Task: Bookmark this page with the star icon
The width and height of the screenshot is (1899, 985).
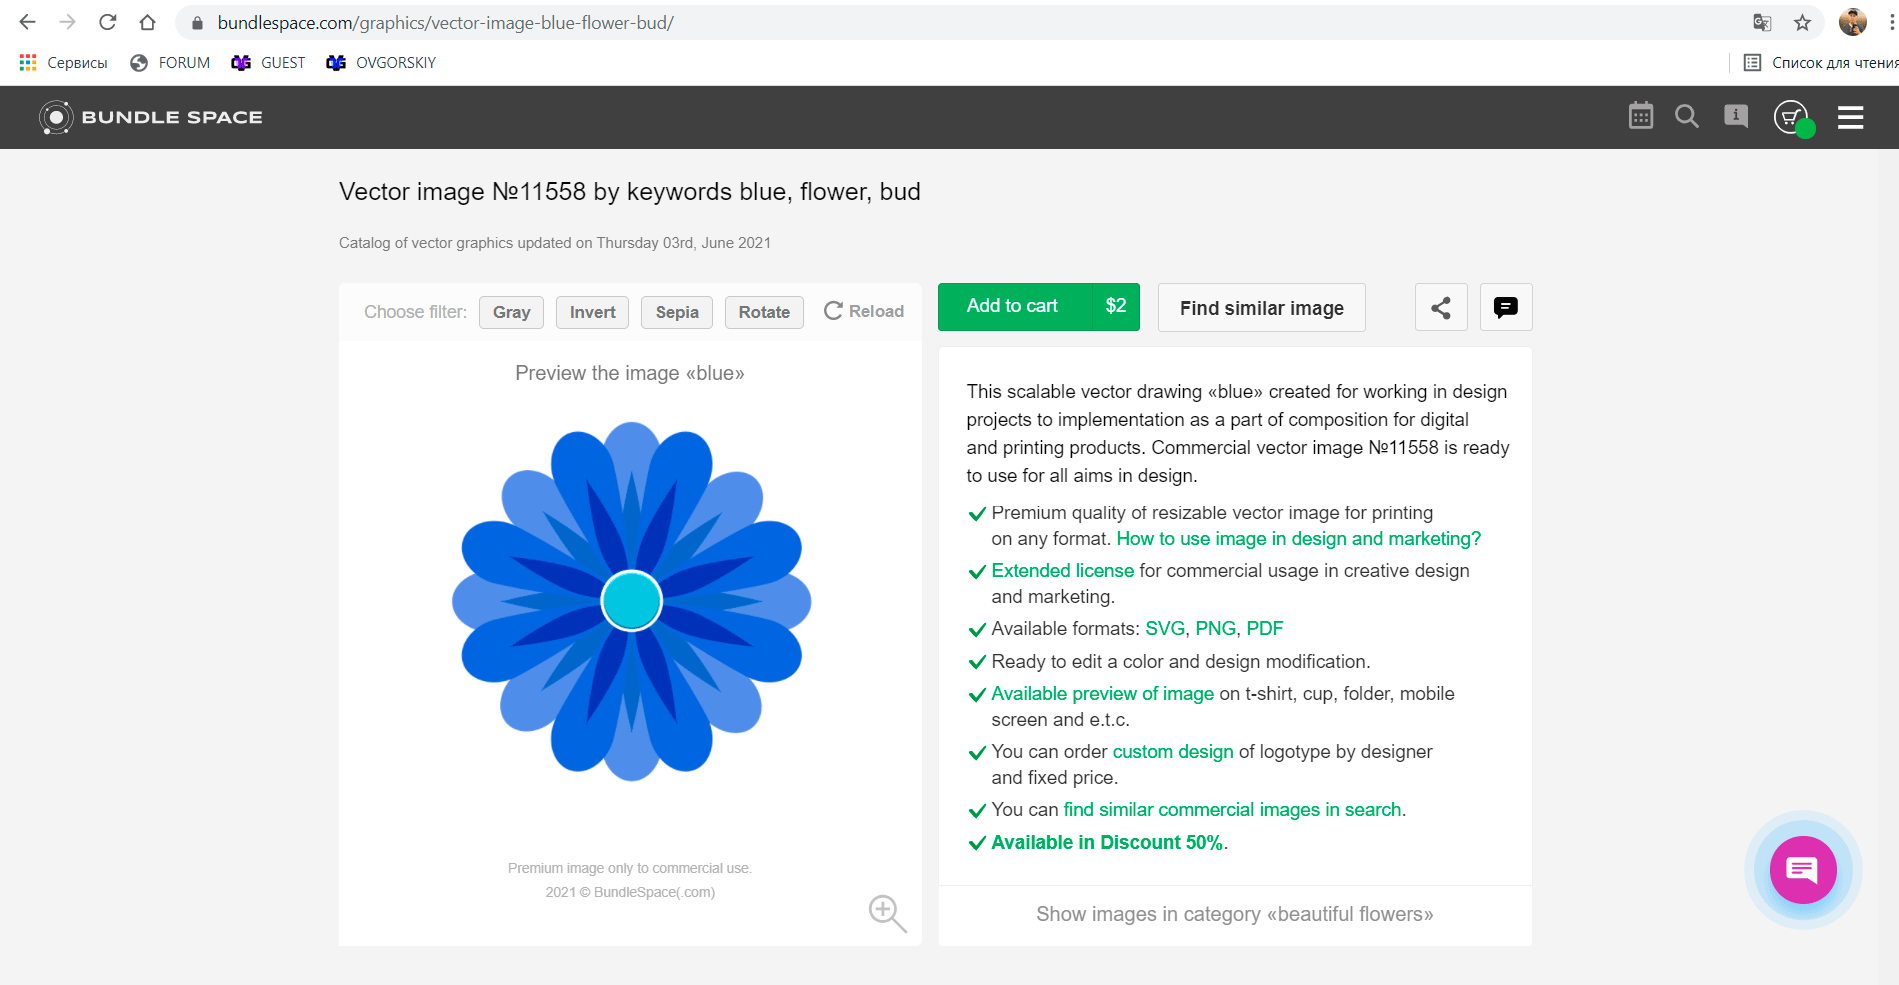Action: (1802, 22)
